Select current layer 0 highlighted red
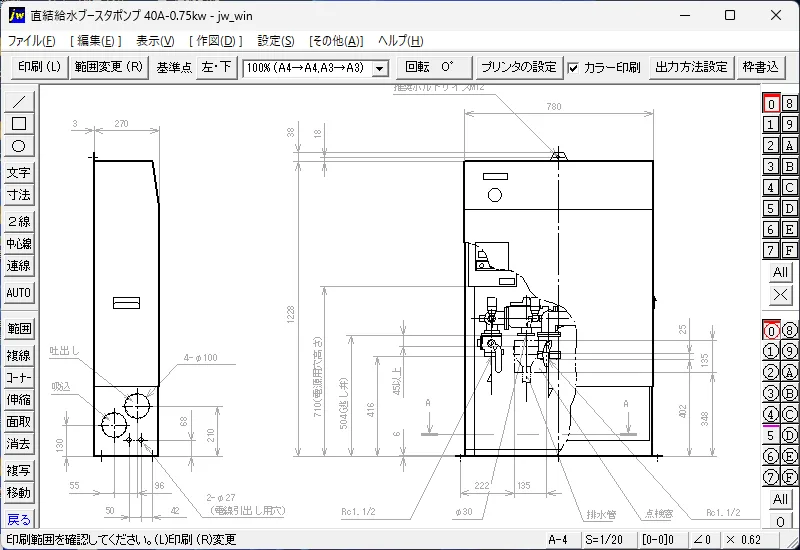 point(770,104)
